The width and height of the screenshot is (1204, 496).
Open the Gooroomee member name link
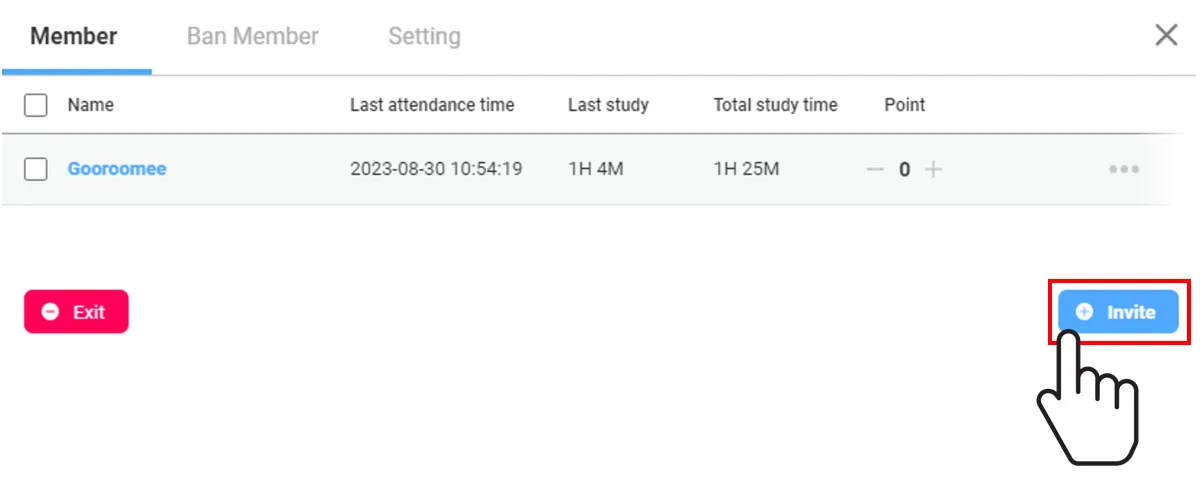tap(117, 169)
